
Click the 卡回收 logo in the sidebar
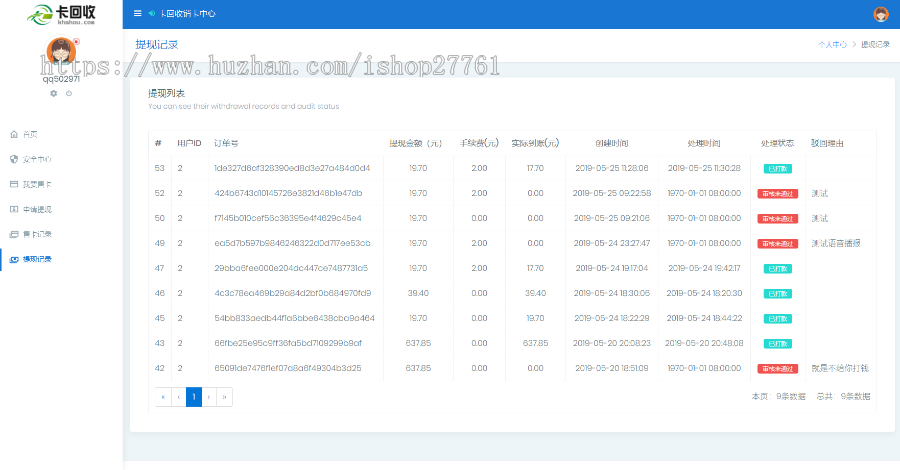tap(61, 14)
